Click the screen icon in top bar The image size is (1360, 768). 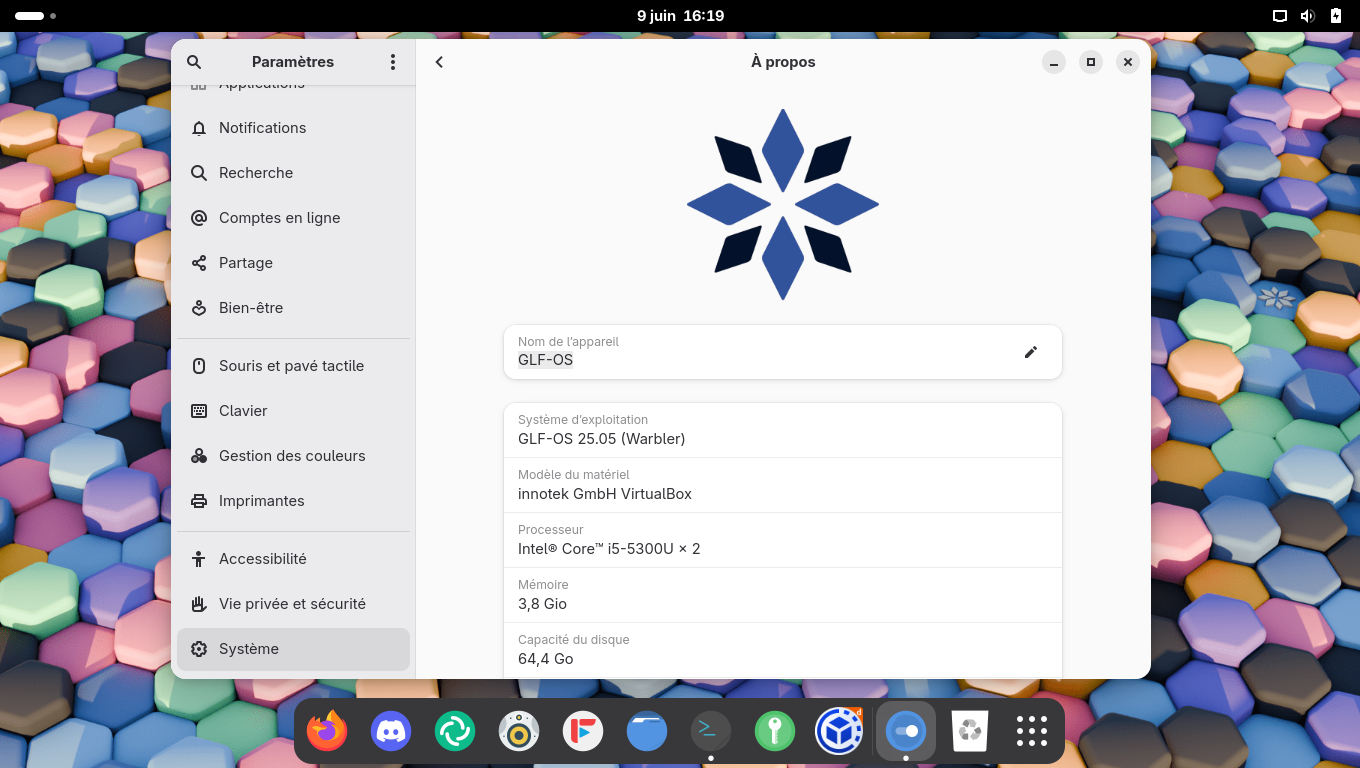coord(1279,16)
